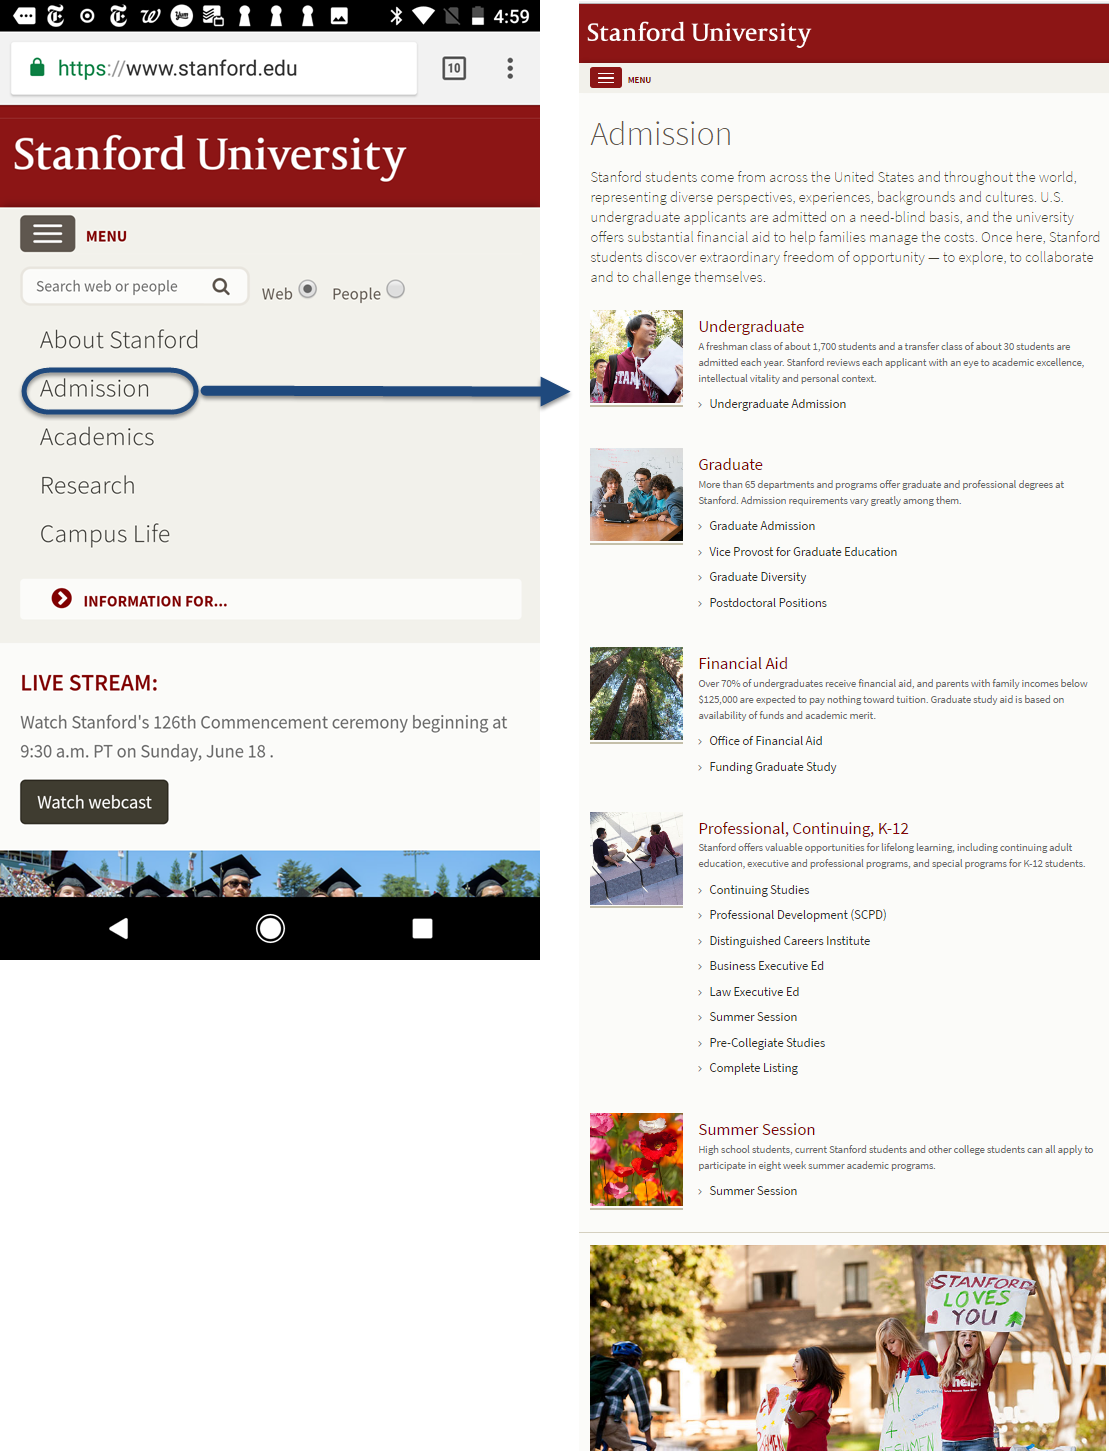Expand the Summer Session chevron
Viewport: 1115px width, 1451px height.
699,1190
